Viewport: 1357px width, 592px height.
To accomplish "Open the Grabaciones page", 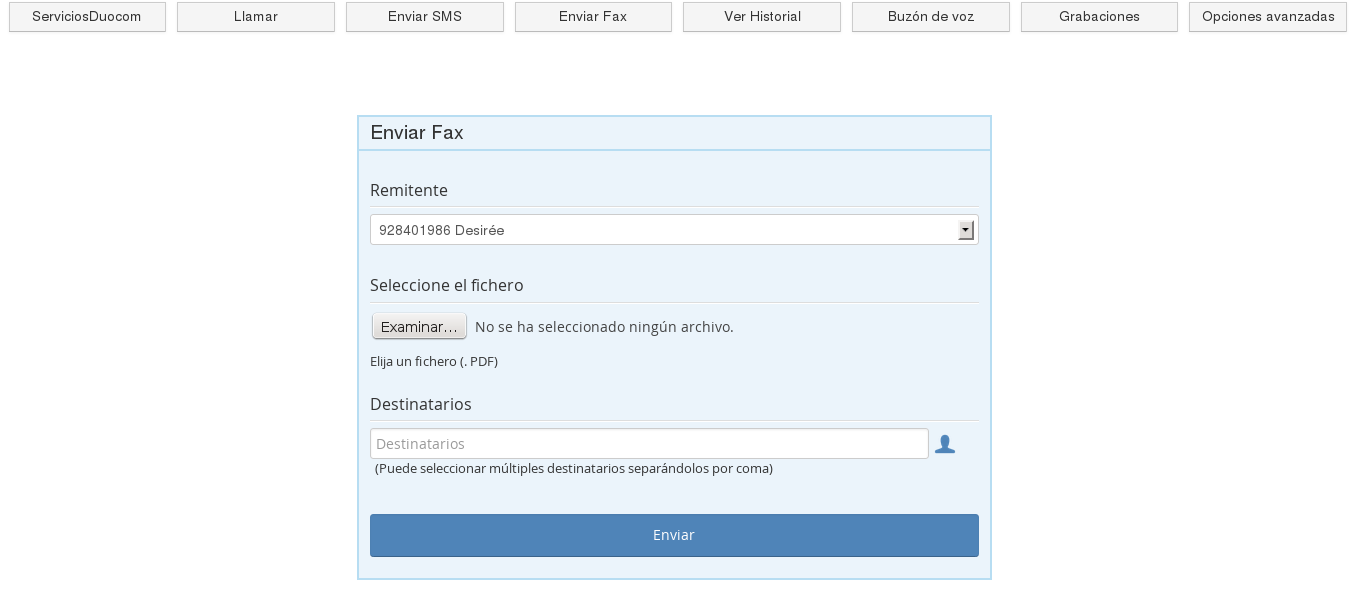I will tap(1099, 16).
